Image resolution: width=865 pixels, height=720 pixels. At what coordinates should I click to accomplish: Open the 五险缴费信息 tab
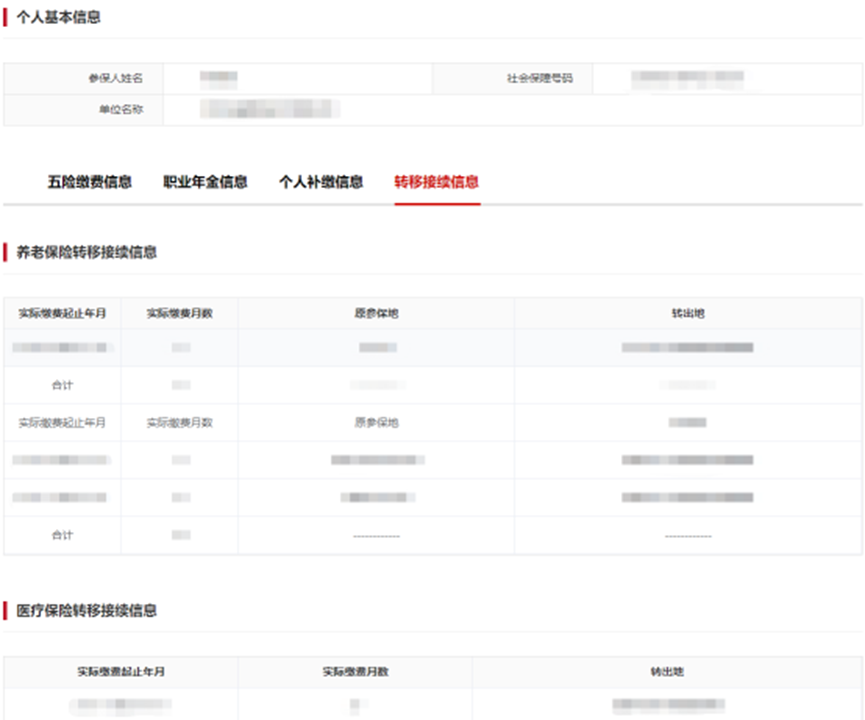(x=89, y=182)
